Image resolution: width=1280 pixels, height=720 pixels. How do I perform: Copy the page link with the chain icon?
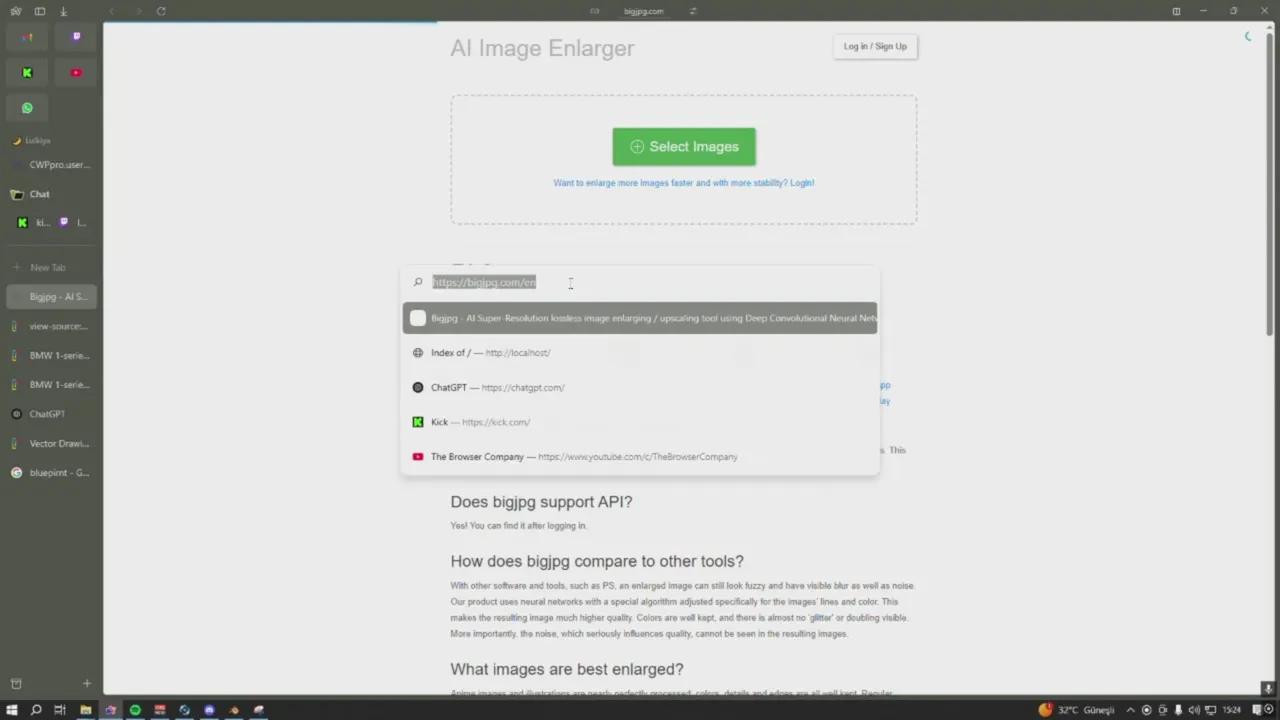(x=595, y=11)
